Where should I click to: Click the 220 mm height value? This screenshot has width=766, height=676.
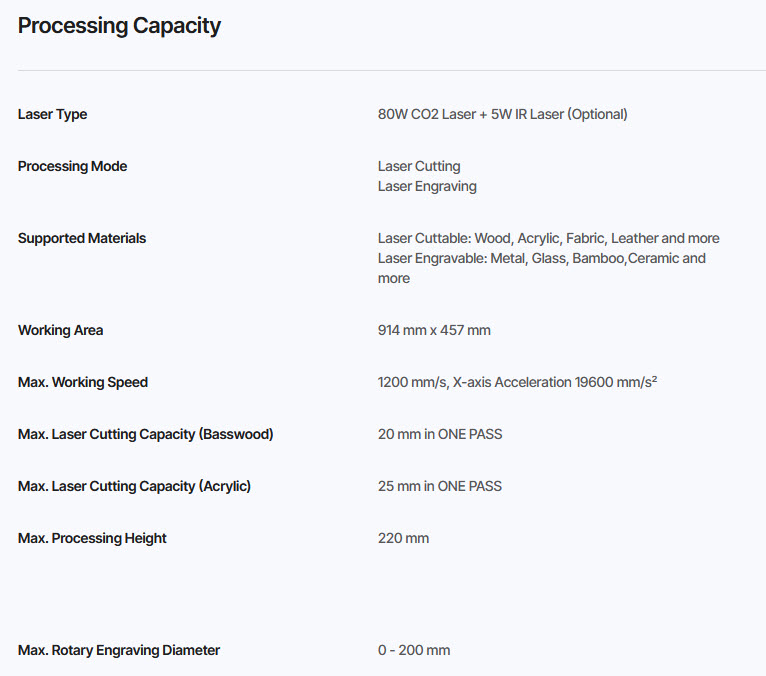[x=403, y=538]
